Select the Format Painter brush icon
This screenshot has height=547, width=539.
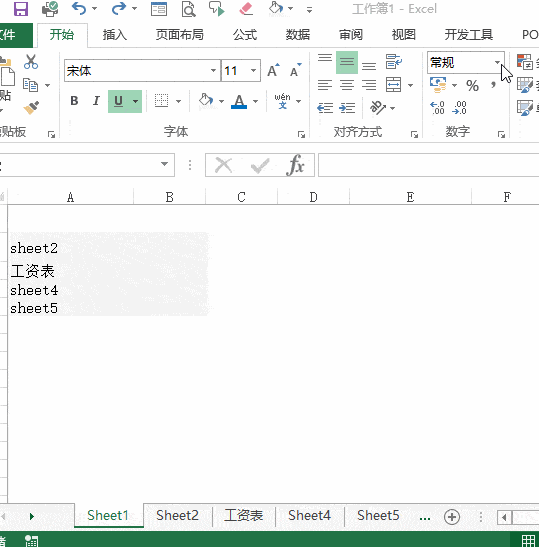click(x=31, y=108)
